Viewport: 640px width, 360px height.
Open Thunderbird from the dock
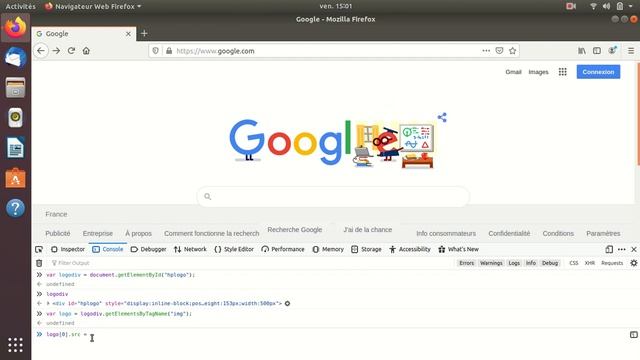16,57
